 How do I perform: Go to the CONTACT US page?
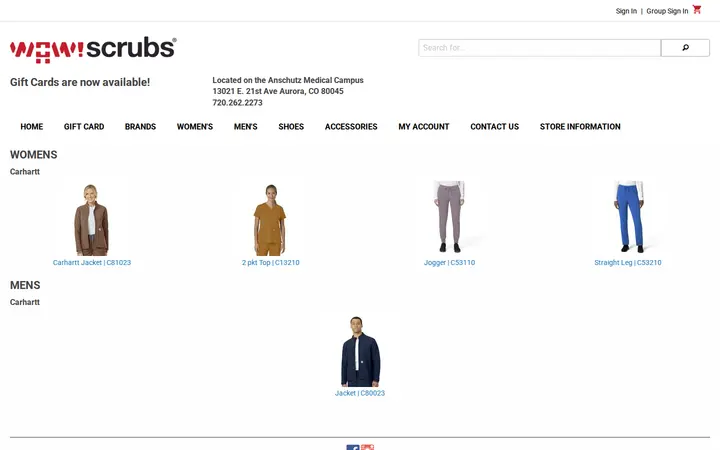point(495,127)
